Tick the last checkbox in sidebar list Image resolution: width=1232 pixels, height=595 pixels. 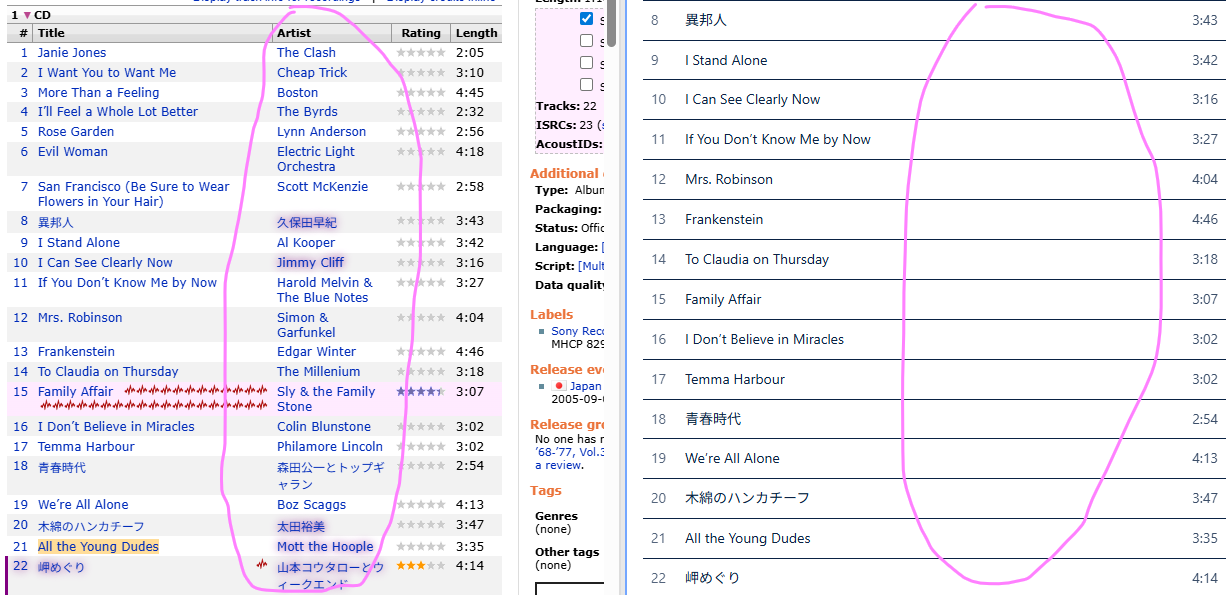[587, 85]
